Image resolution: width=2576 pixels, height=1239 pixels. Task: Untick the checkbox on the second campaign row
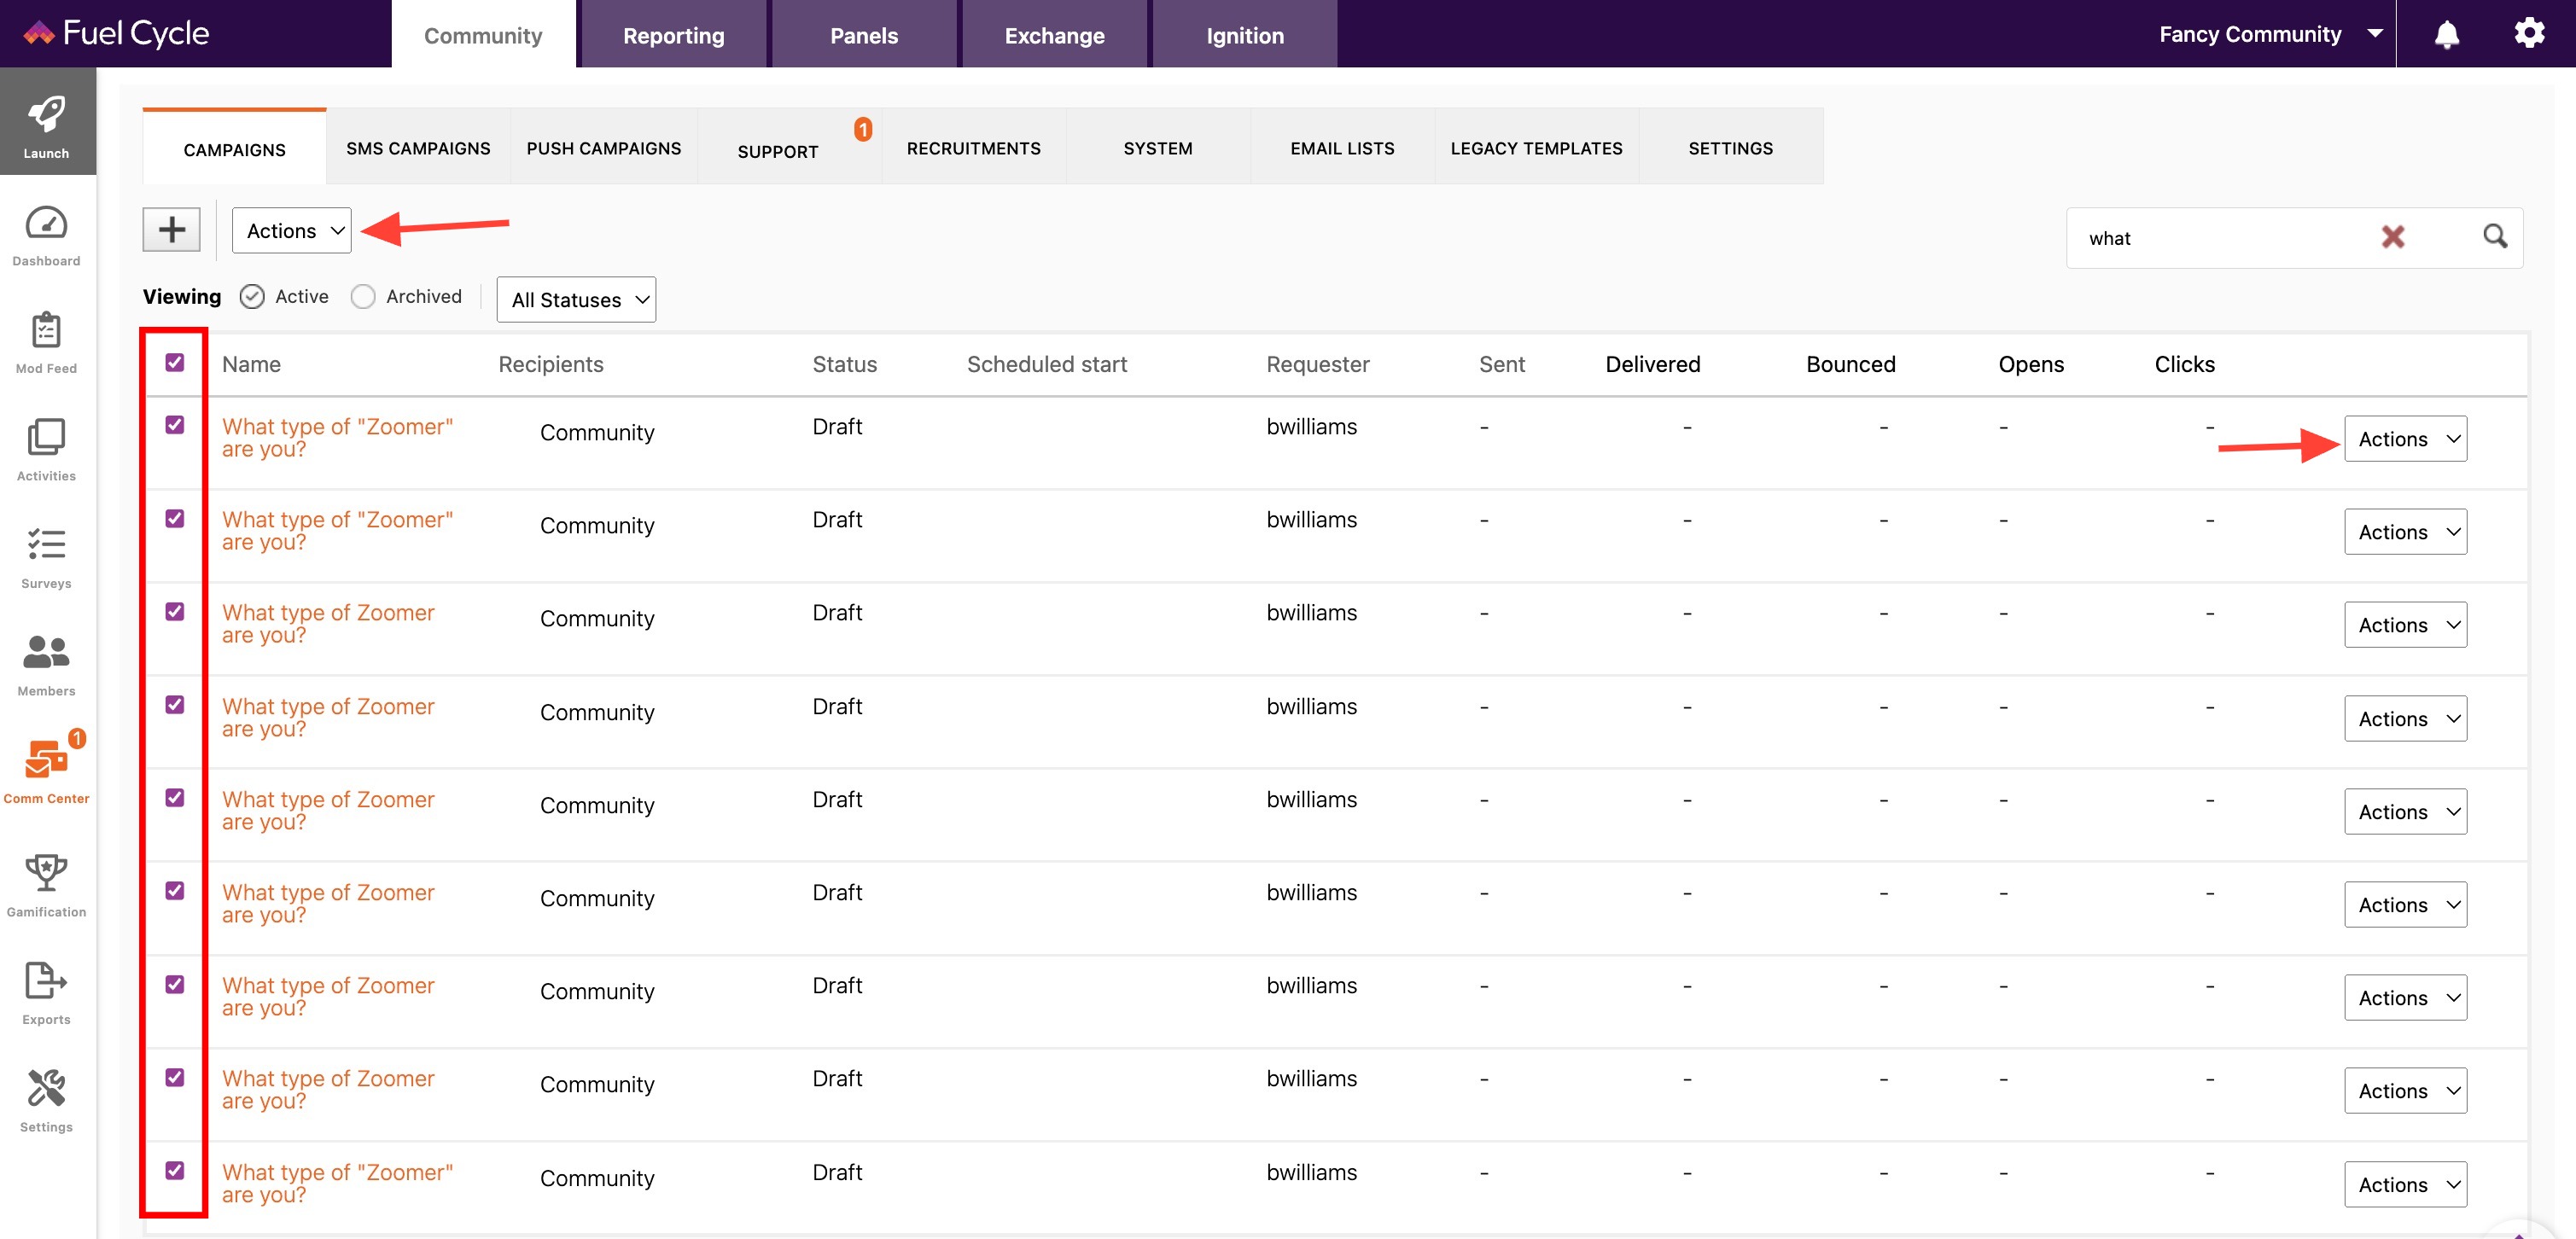click(175, 518)
